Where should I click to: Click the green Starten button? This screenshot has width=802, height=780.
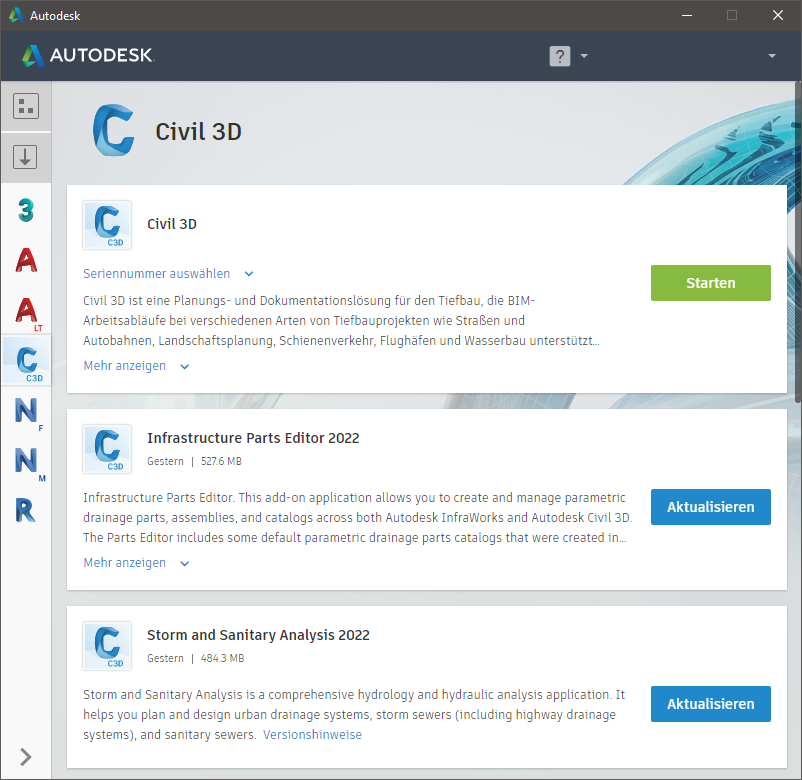tap(710, 283)
